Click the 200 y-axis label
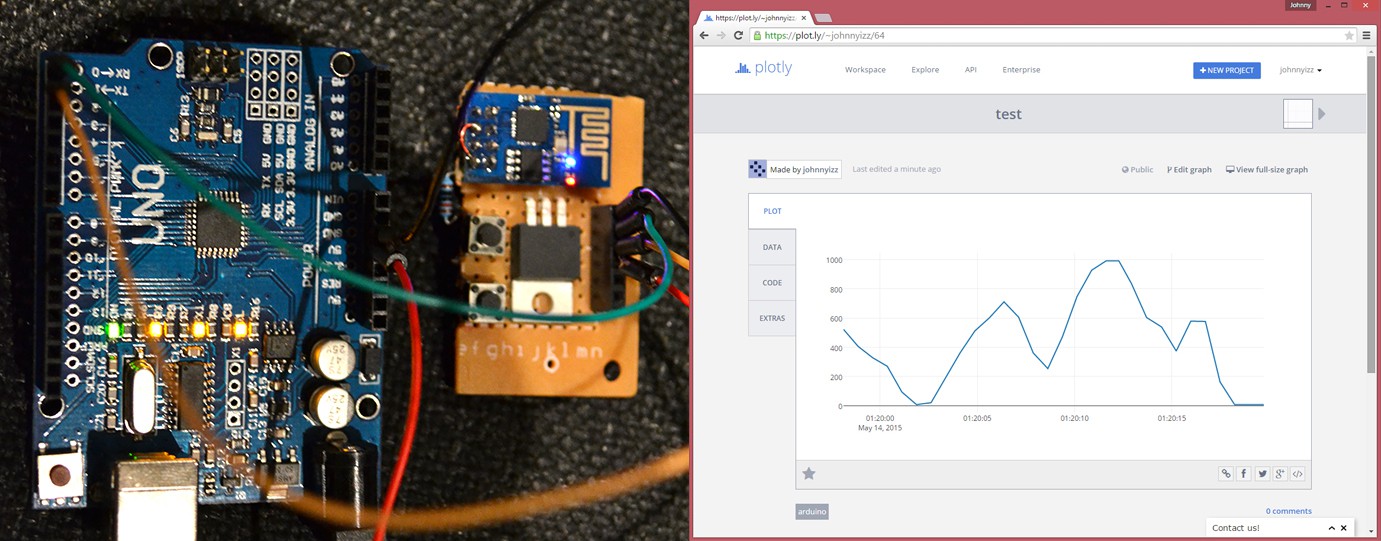1381x541 pixels. [x=836, y=377]
